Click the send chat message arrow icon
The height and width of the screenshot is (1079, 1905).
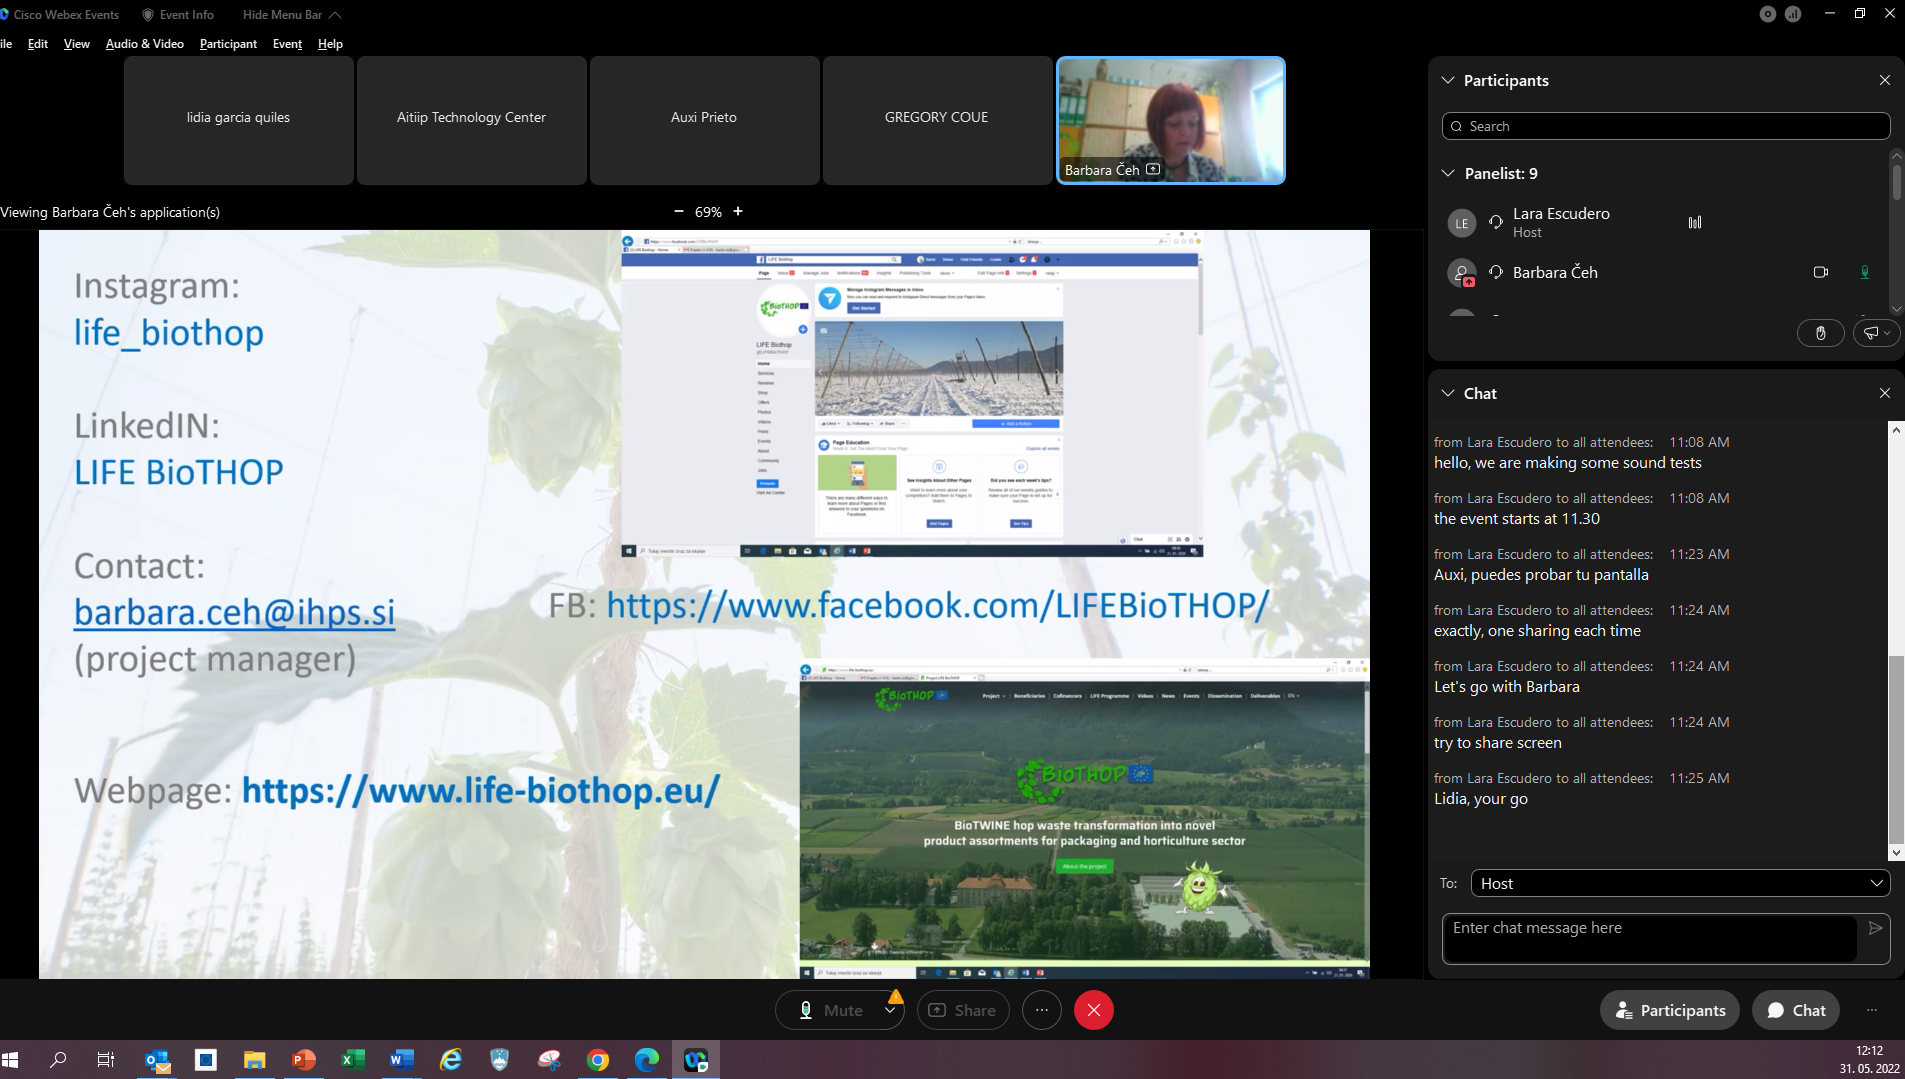click(1875, 928)
